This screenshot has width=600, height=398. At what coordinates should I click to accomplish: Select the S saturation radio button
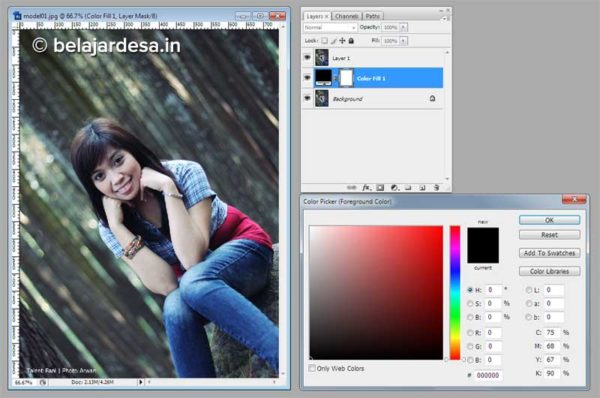point(470,303)
